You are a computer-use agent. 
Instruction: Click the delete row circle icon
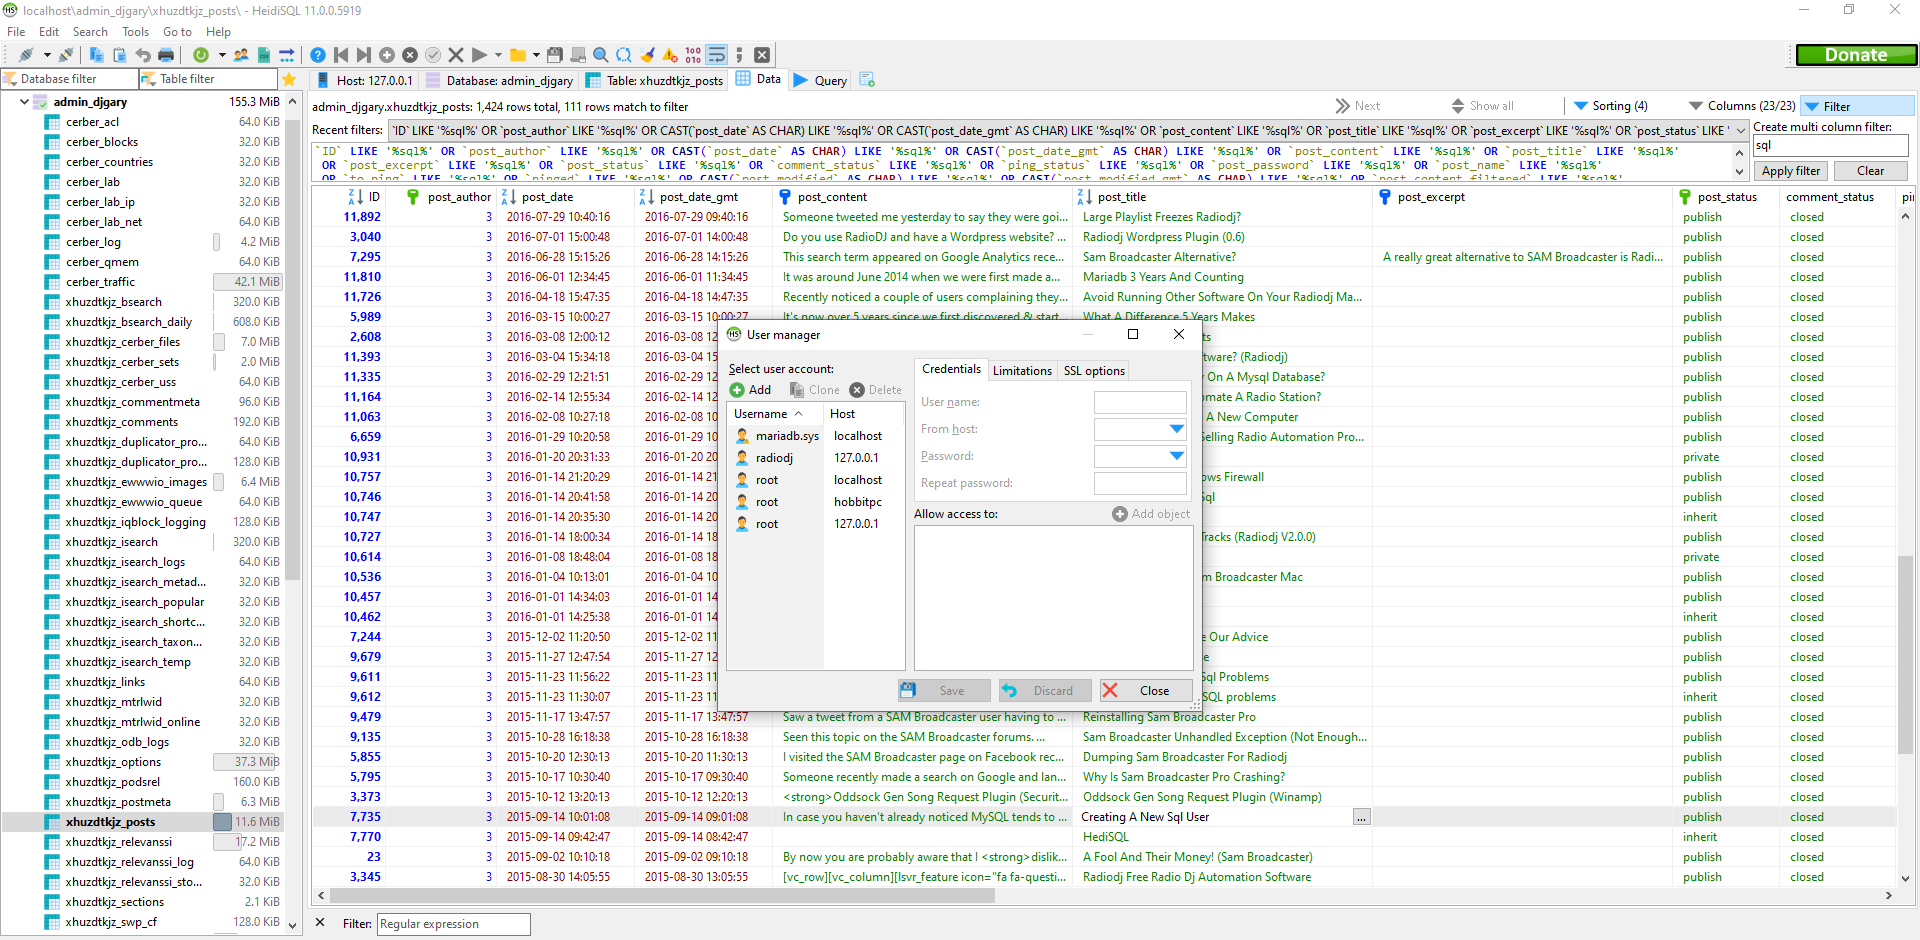click(x=410, y=55)
